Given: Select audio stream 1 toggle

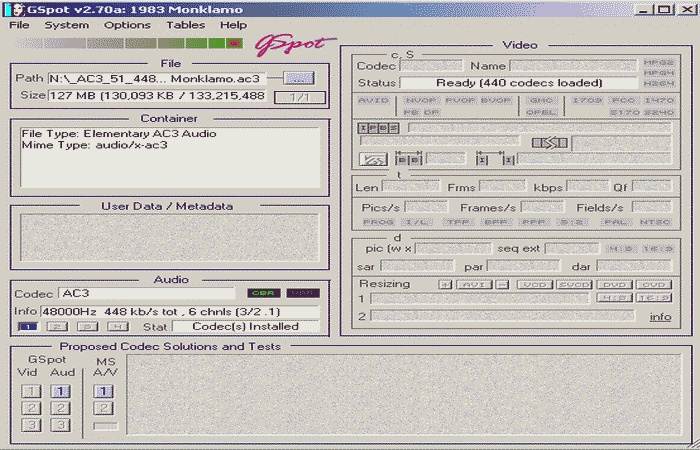Looking at the screenshot, I should (29, 326).
